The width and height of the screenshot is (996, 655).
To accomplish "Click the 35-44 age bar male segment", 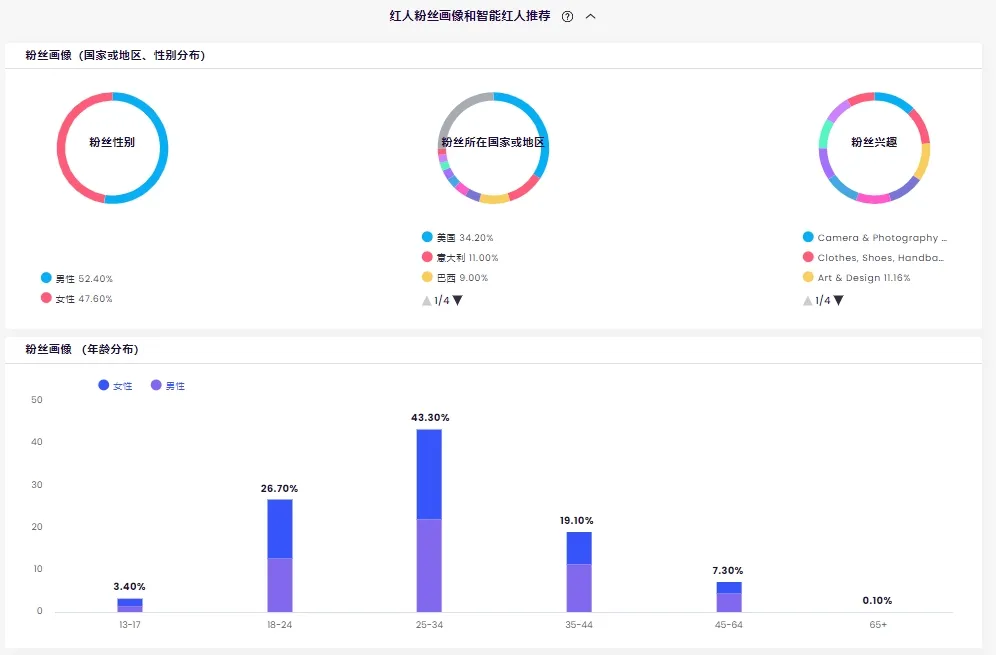I will click(x=579, y=588).
